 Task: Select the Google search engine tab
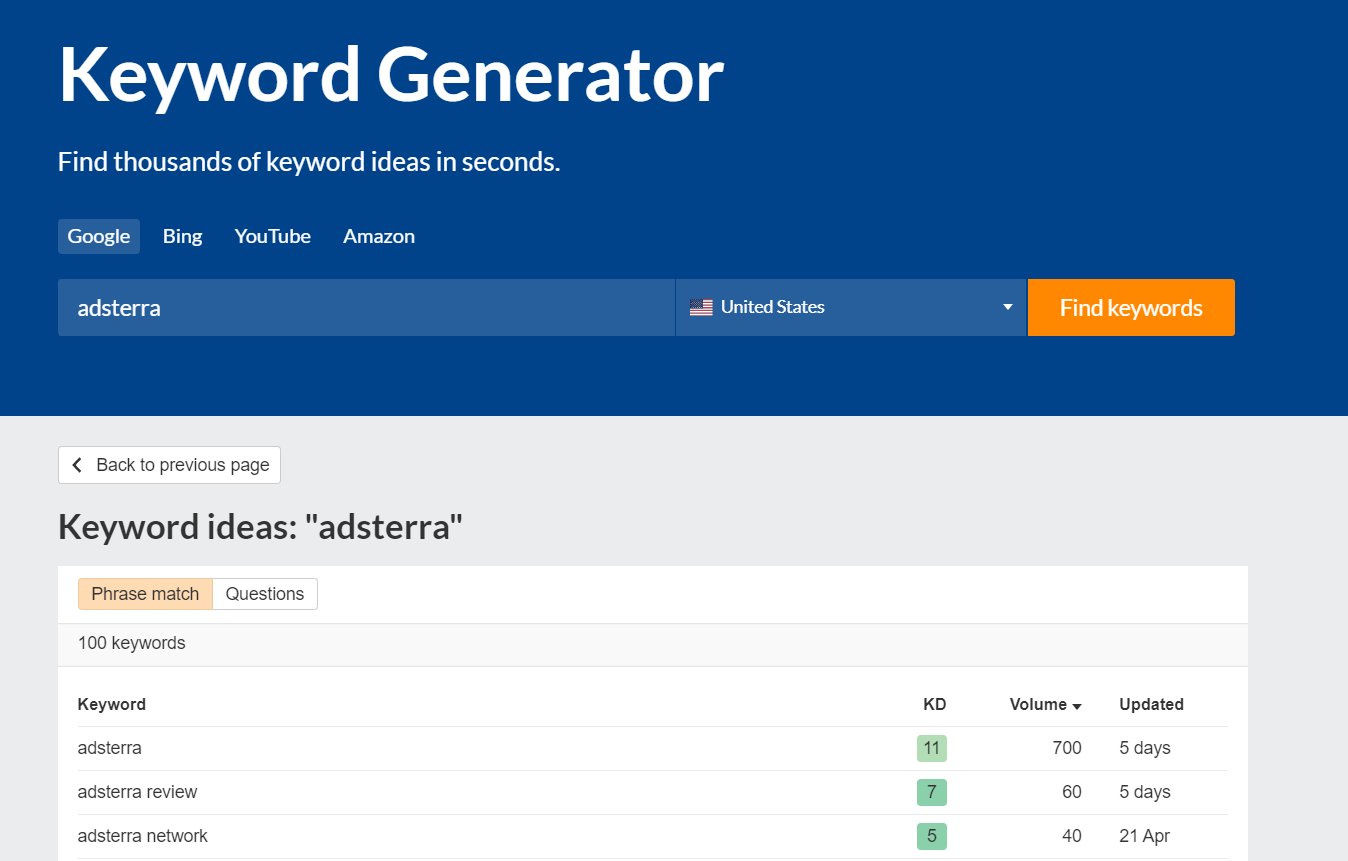(x=99, y=236)
